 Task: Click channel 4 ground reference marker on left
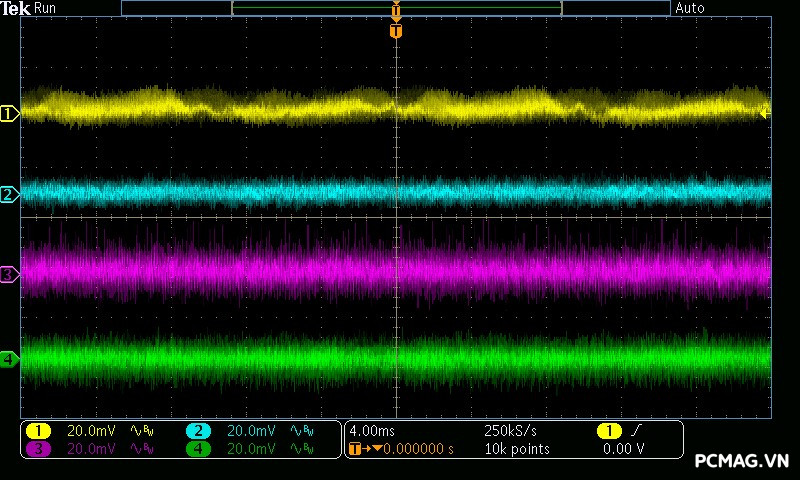[x=9, y=359]
